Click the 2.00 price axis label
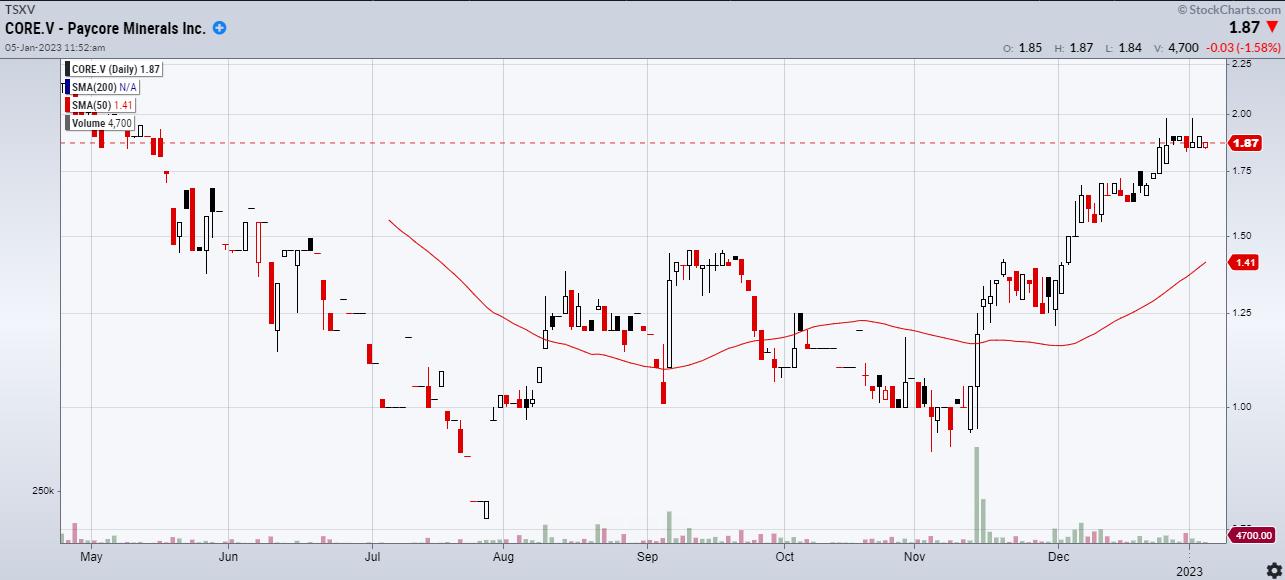 click(x=1242, y=114)
